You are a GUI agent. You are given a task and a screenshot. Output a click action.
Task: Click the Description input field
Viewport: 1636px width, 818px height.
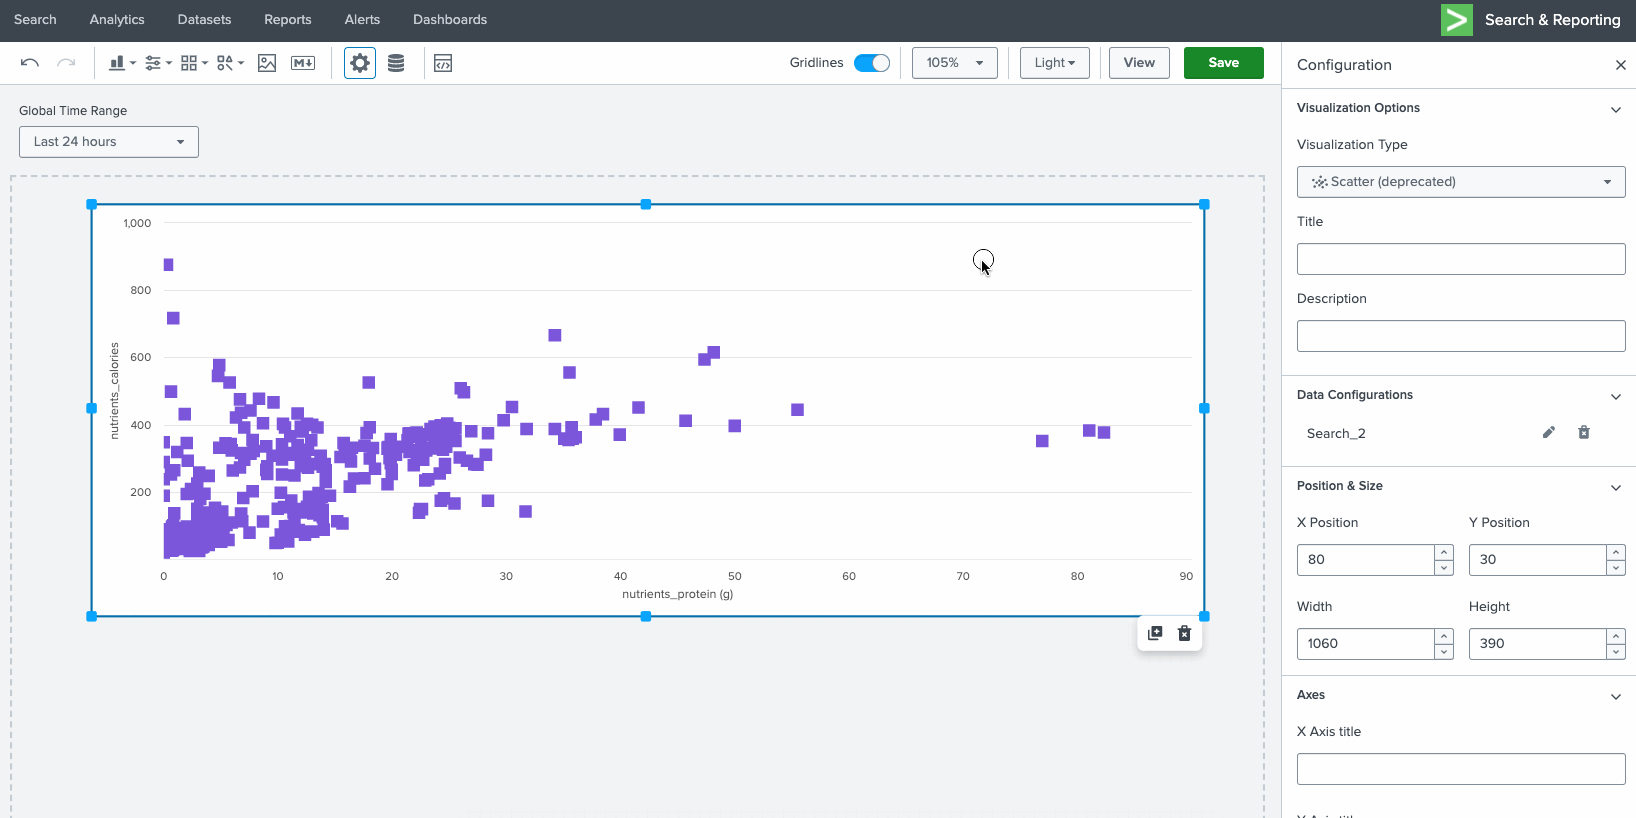tap(1460, 336)
